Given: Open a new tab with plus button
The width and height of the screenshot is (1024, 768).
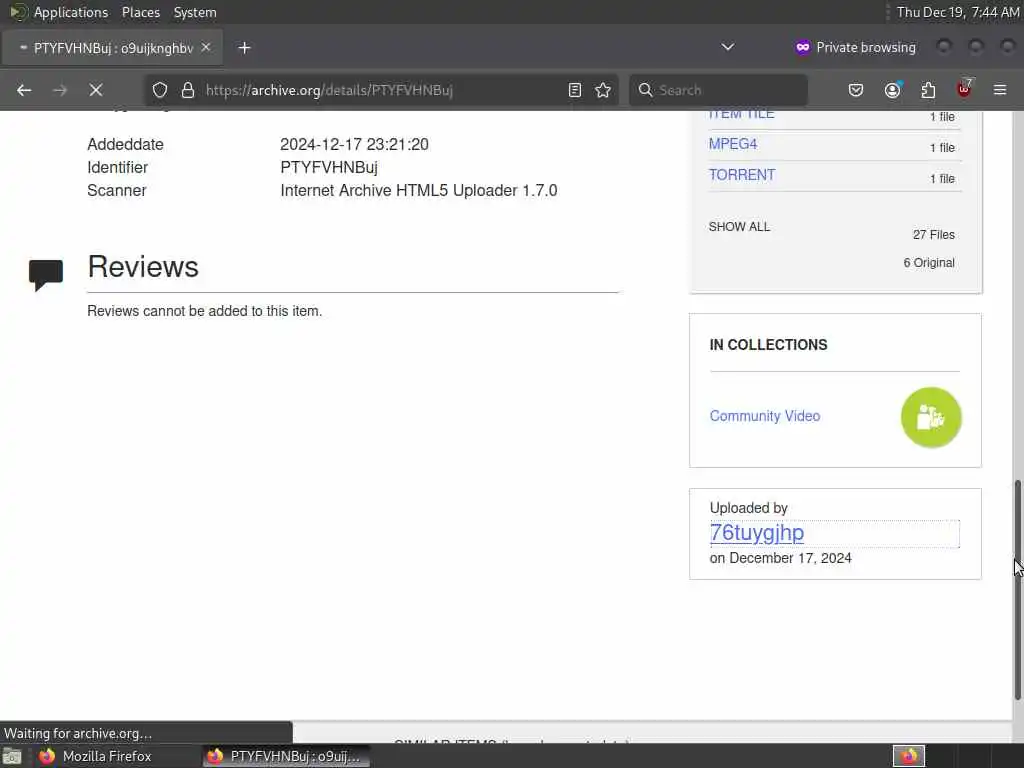Looking at the screenshot, I should (244, 48).
